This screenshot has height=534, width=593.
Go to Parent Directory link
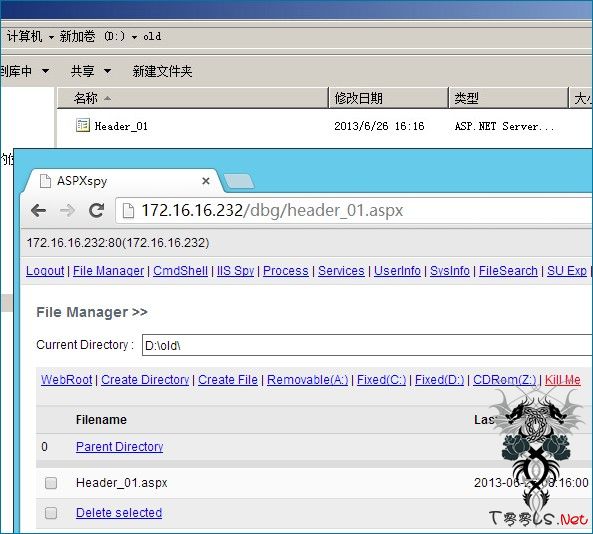coord(120,447)
